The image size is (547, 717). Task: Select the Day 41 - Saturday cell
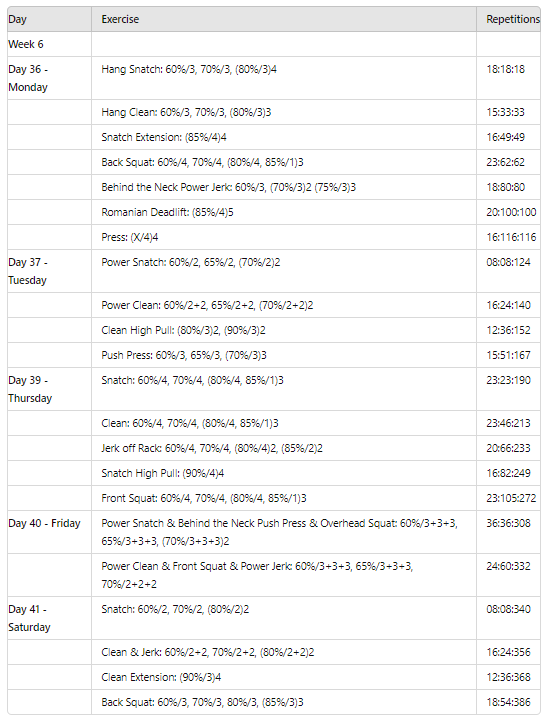click(x=49, y=618)
